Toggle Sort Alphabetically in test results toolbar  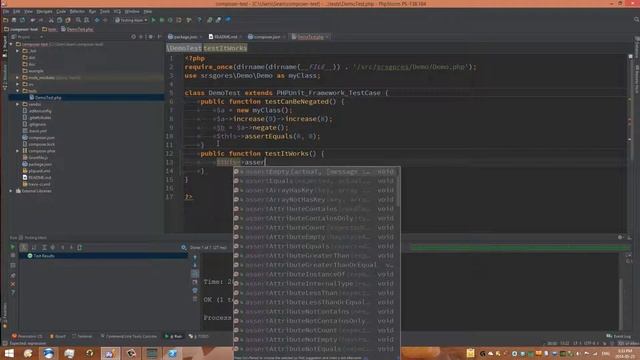pyautogui.click(x=34, y=247)
